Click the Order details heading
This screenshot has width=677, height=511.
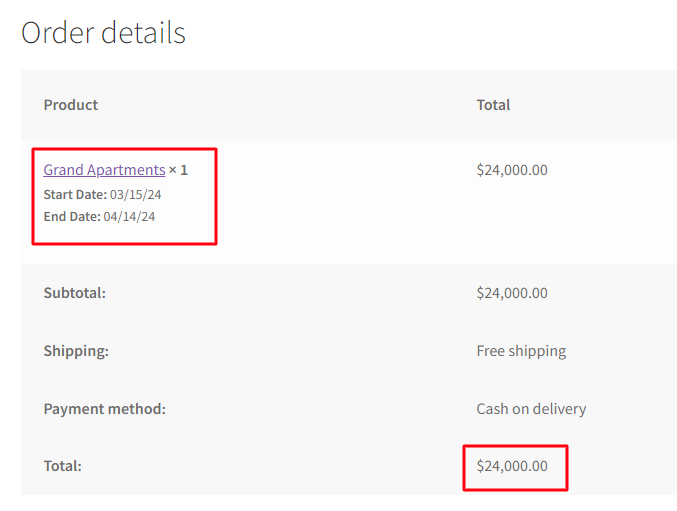tap(103, 33)
